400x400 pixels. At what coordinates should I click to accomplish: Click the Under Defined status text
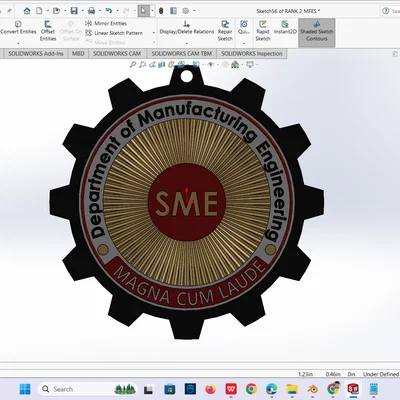(381, 374)
